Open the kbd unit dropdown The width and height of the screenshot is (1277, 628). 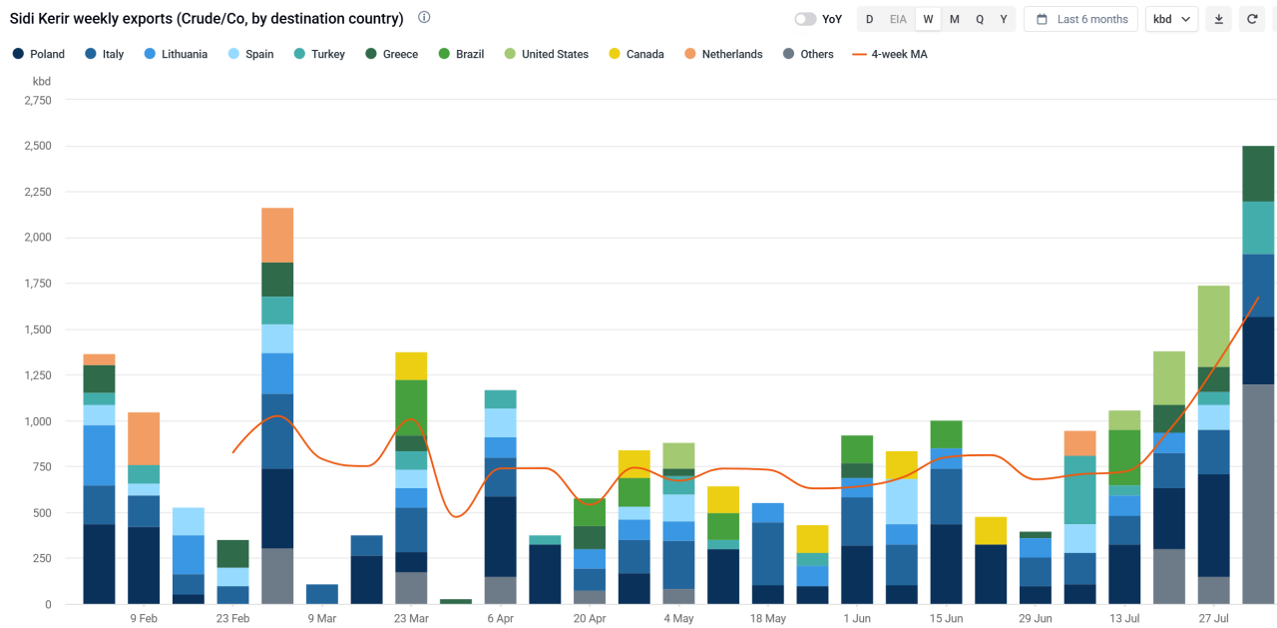tap(1171, 19)
